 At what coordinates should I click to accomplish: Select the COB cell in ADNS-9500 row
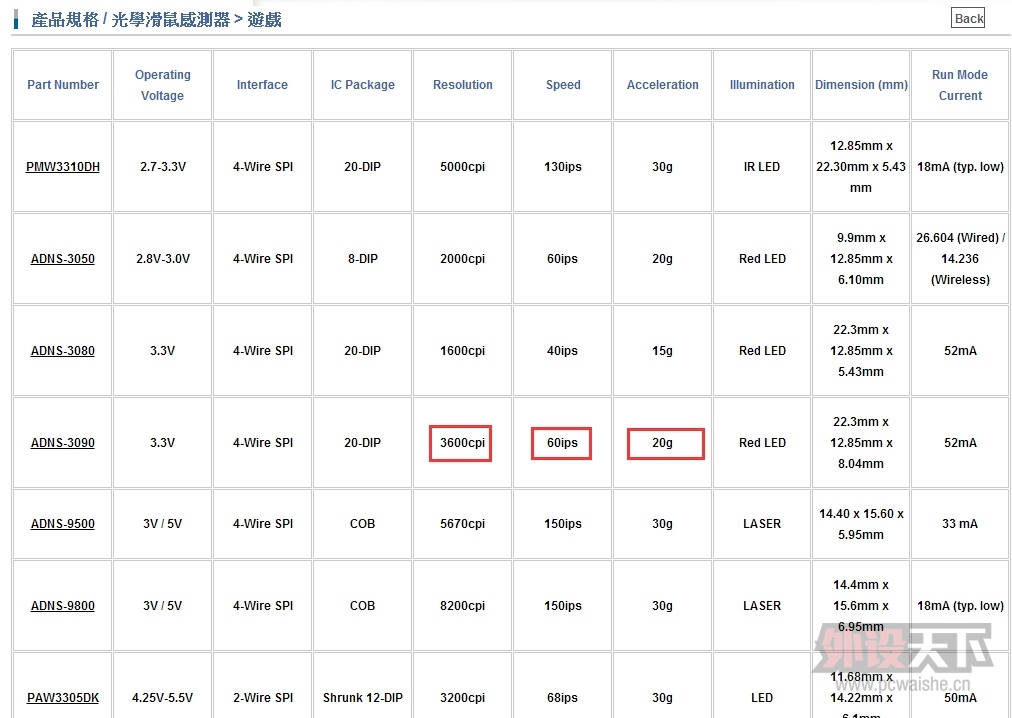coord(362,524)
